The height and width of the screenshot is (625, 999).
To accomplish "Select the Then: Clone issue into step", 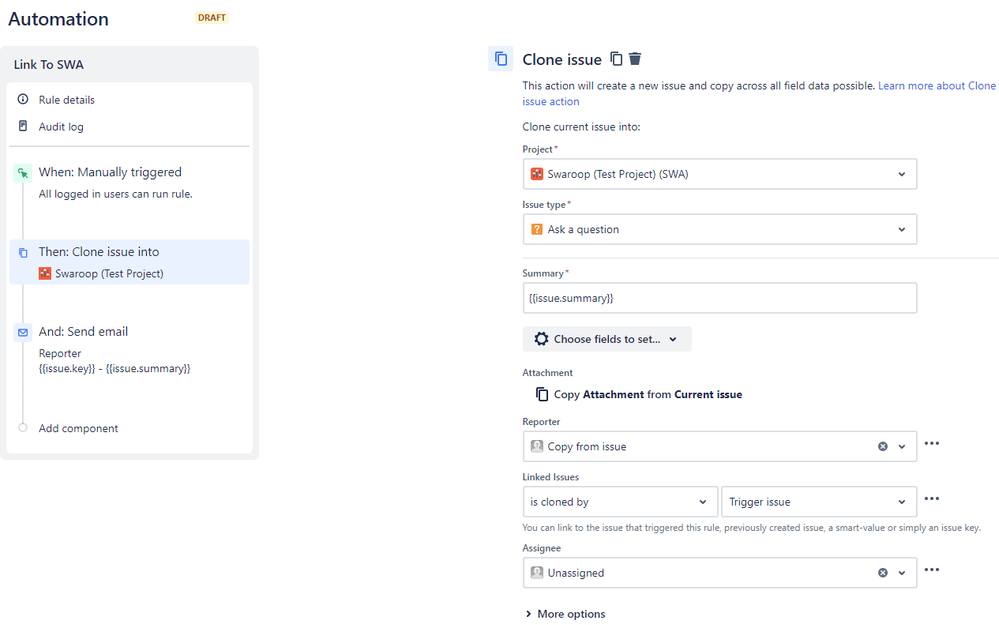I will click(129, 262).
